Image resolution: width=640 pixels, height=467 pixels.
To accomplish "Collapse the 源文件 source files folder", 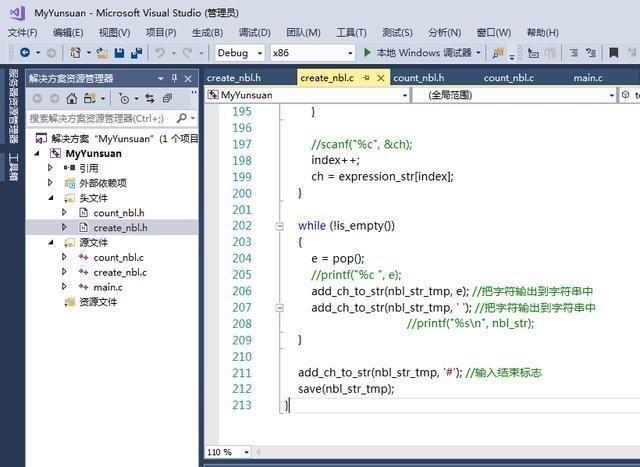I will coord(51,242).
